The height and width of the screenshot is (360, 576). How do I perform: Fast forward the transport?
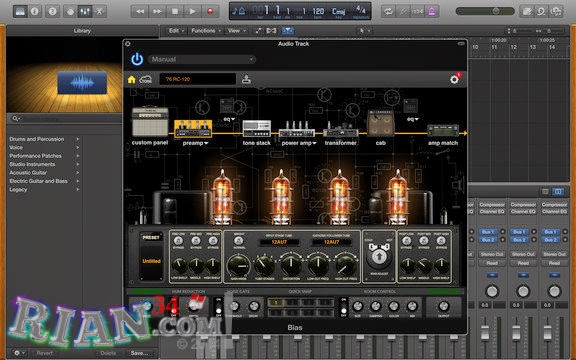[157, 11]
